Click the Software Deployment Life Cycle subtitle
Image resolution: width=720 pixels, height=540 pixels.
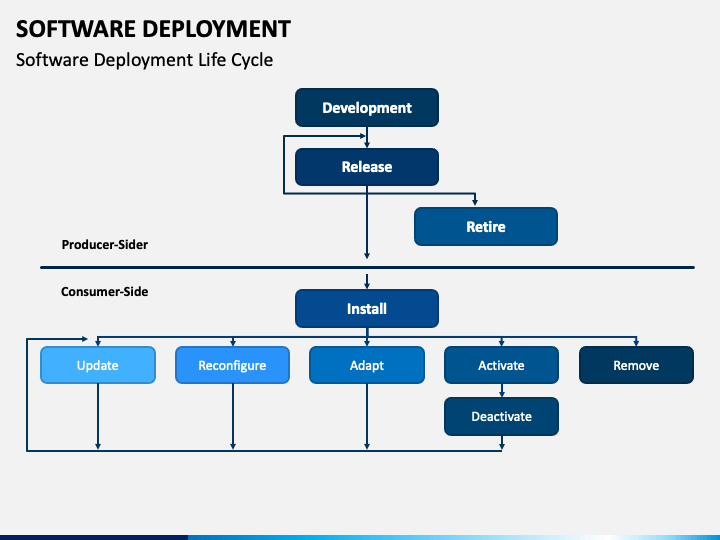(144, 60)
